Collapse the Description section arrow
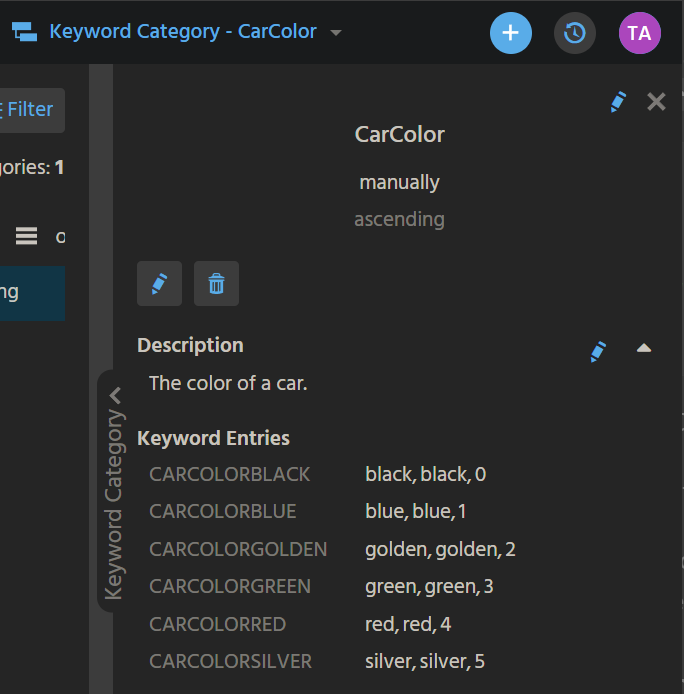Screen dimensions: 684x694 coord(644,349)
